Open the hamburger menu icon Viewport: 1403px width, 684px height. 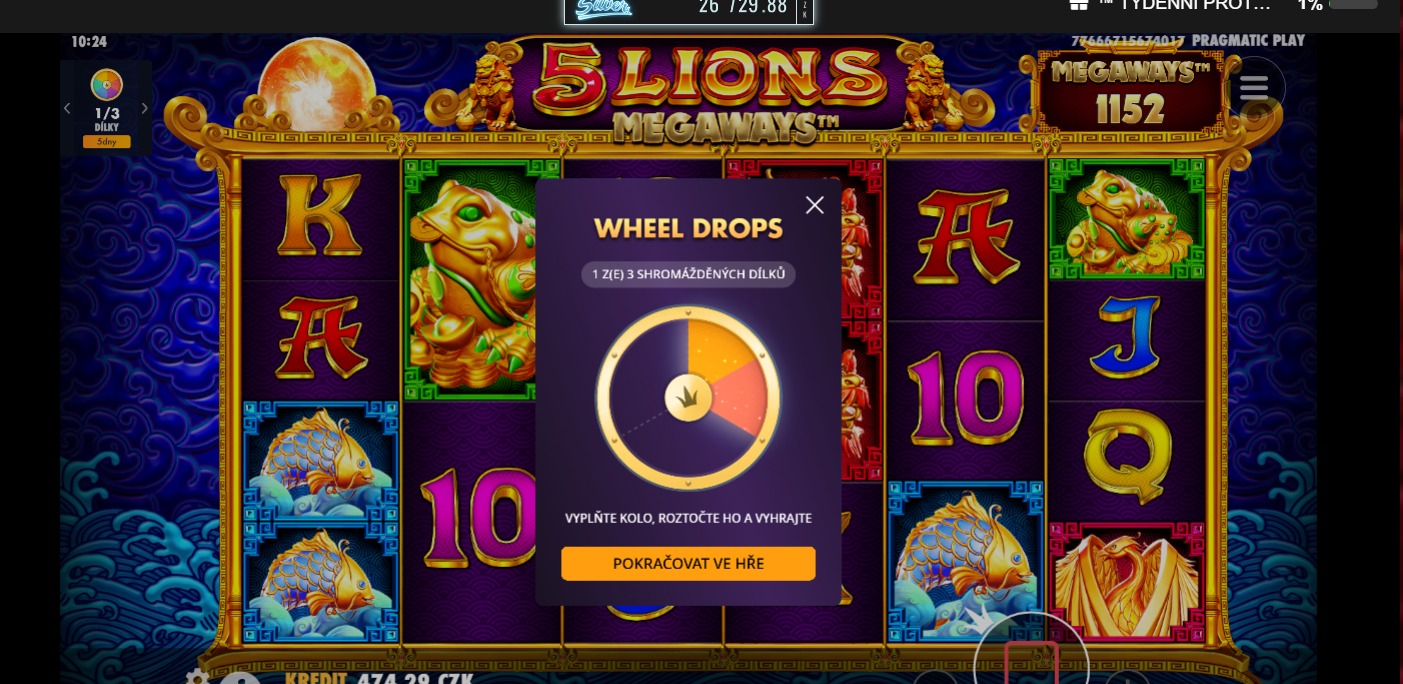1253,88
